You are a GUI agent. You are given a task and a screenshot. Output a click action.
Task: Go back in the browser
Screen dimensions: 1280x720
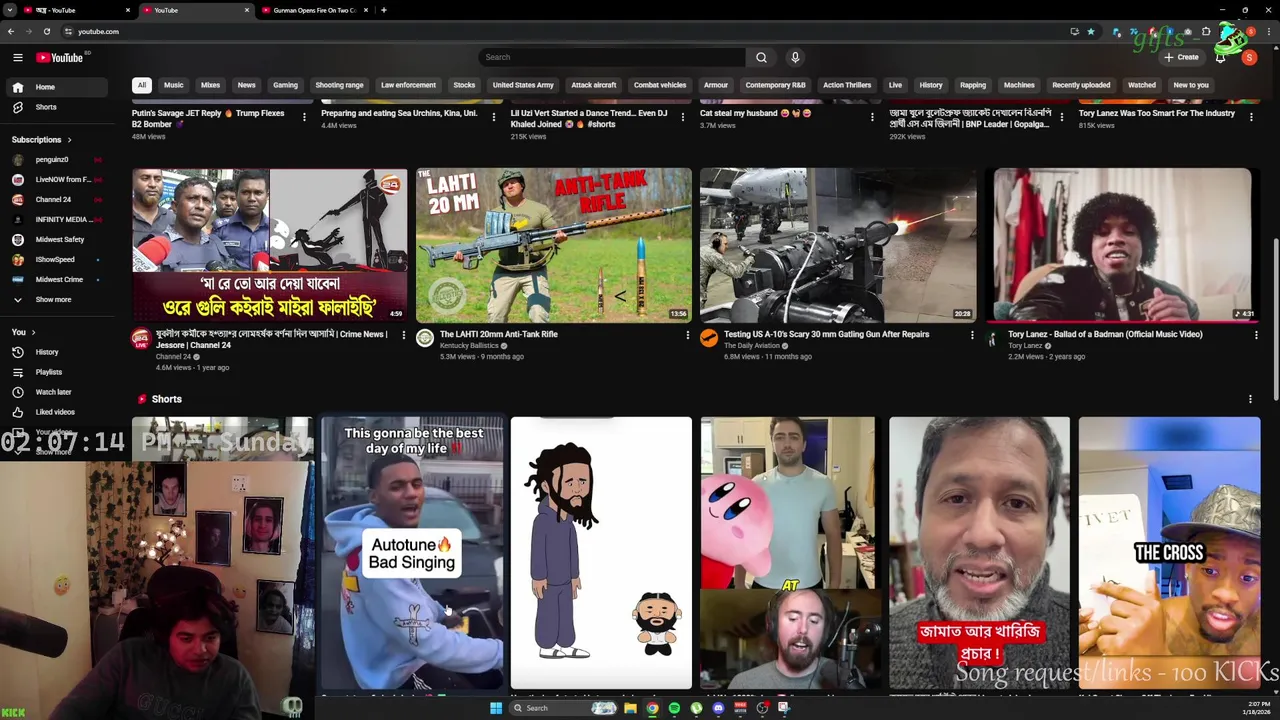click(11, 31)
